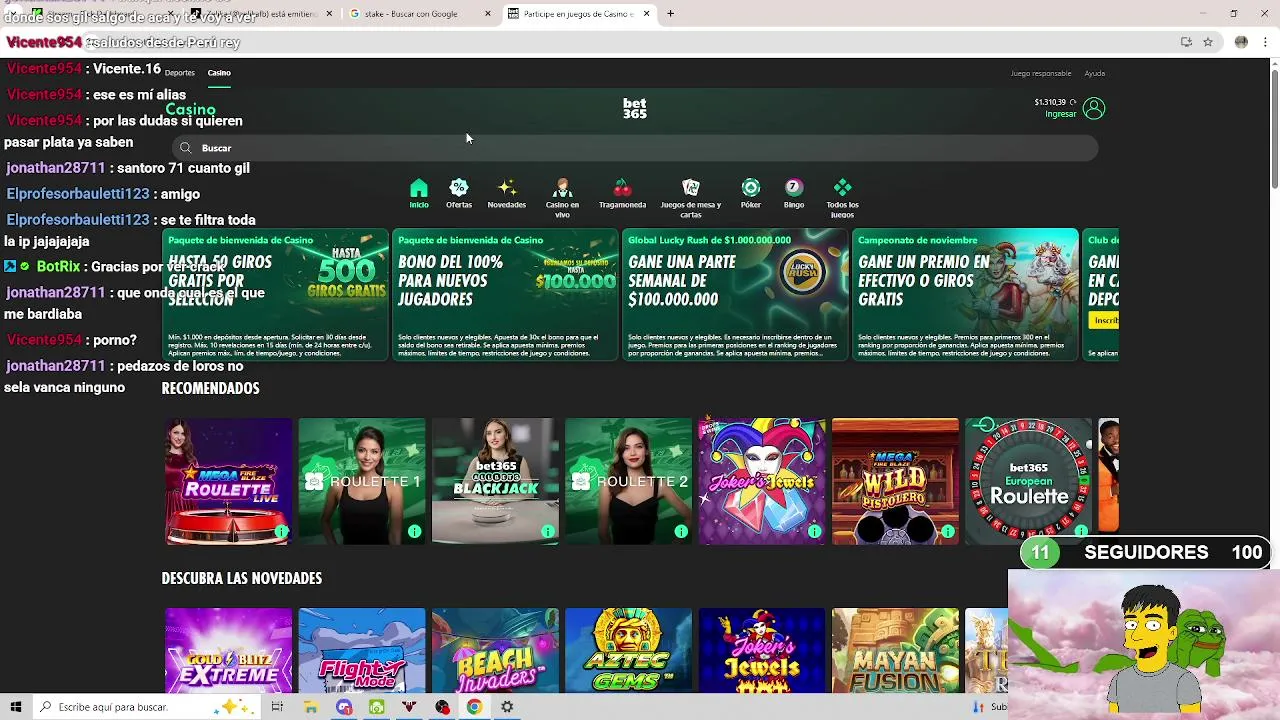Refresh the balance next to $1.310,39
The height and width of the screenshot is (720, 1280).
pyautogui.click(x=1073, y=102)
